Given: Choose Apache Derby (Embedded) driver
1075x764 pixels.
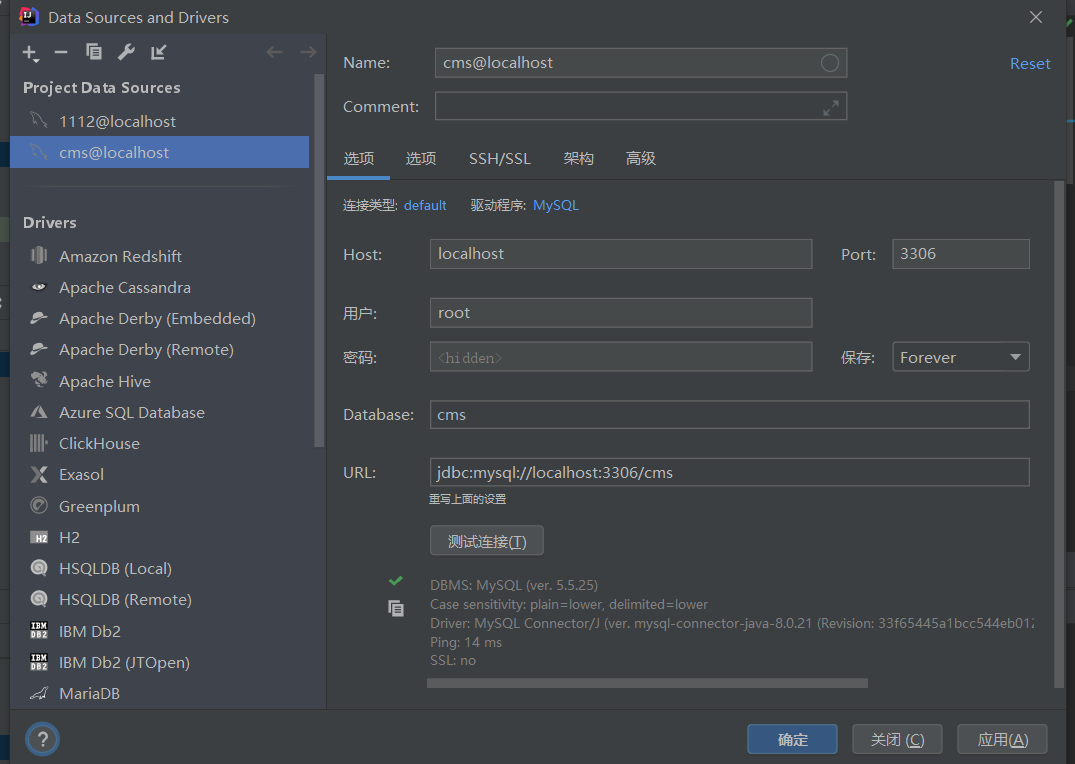Looking at the screenshot, I should pos(159,318).
